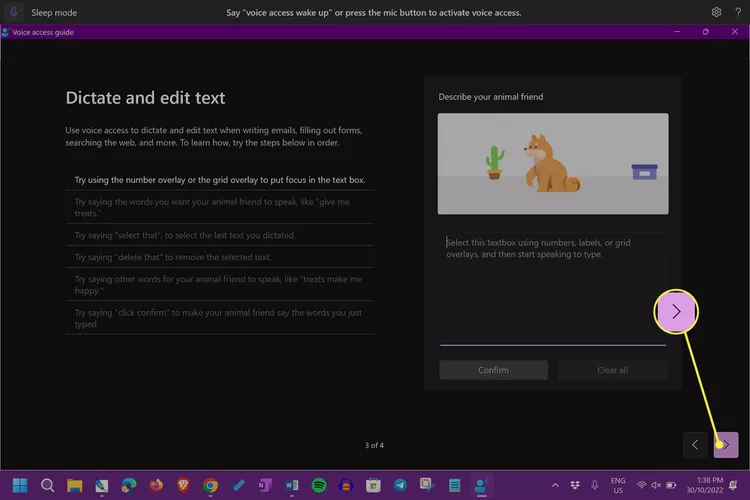Click the Shiba dog illustration
The image size is (750, 500).
[551, 164]
